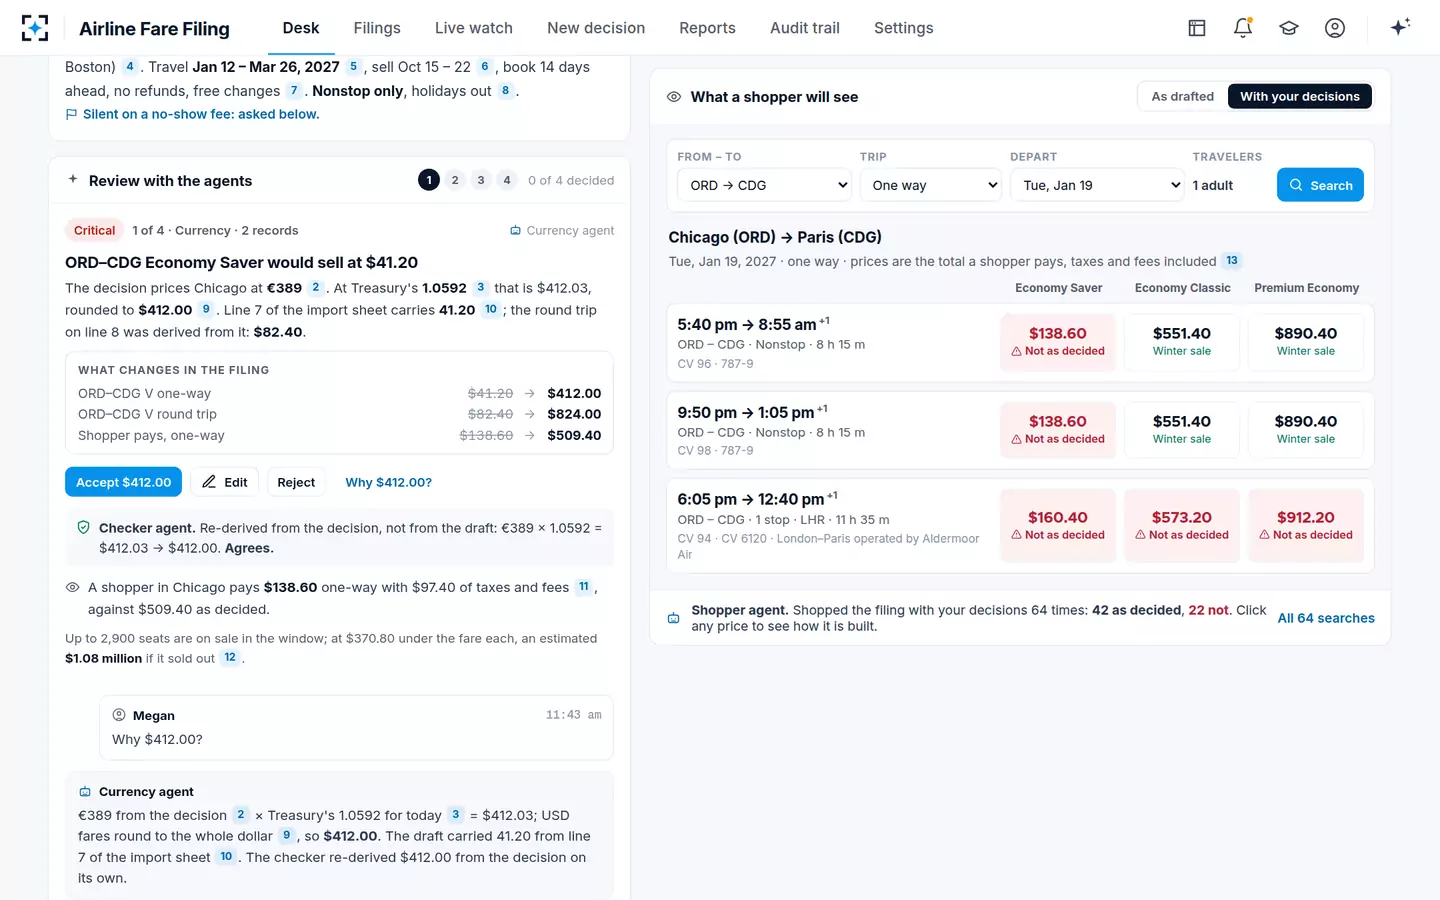Open the sparkle assistant icon
Image resolution: width=1440 pixels, height=900 pixels.
(x=1400, y=27)
